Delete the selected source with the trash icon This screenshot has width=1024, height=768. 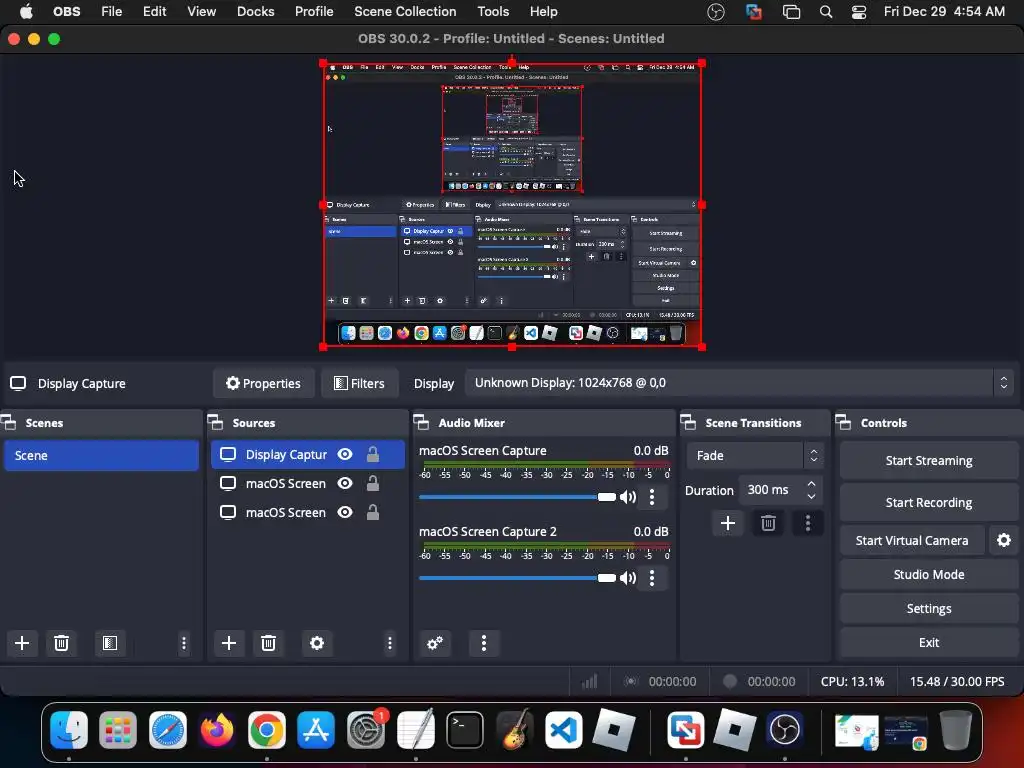[268, 643]
